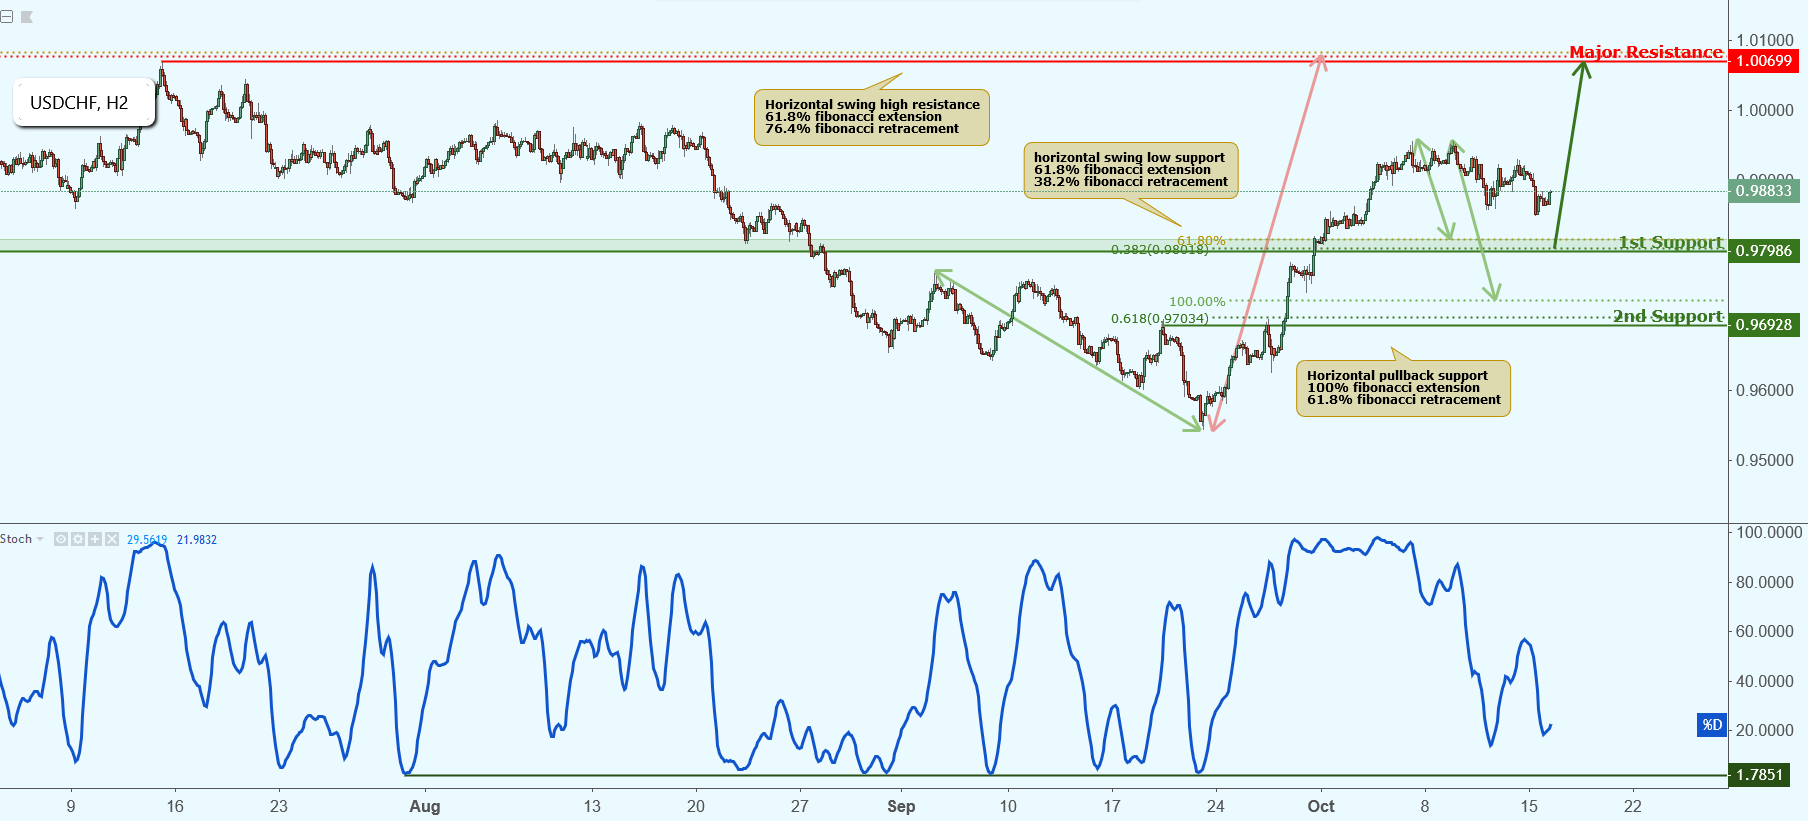Viewport: 1808px width, 821px height.
Task: Click the Oct label on the time axis
Action: [1321, 806]
